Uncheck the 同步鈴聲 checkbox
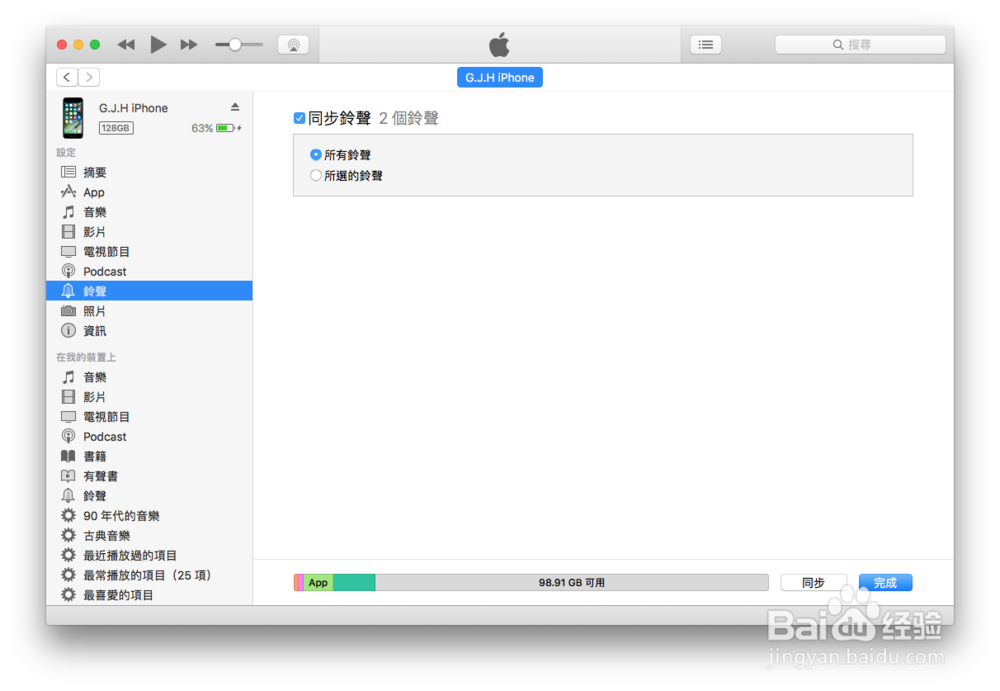This screenshot has width=1000, height=691. coord(298,117)
